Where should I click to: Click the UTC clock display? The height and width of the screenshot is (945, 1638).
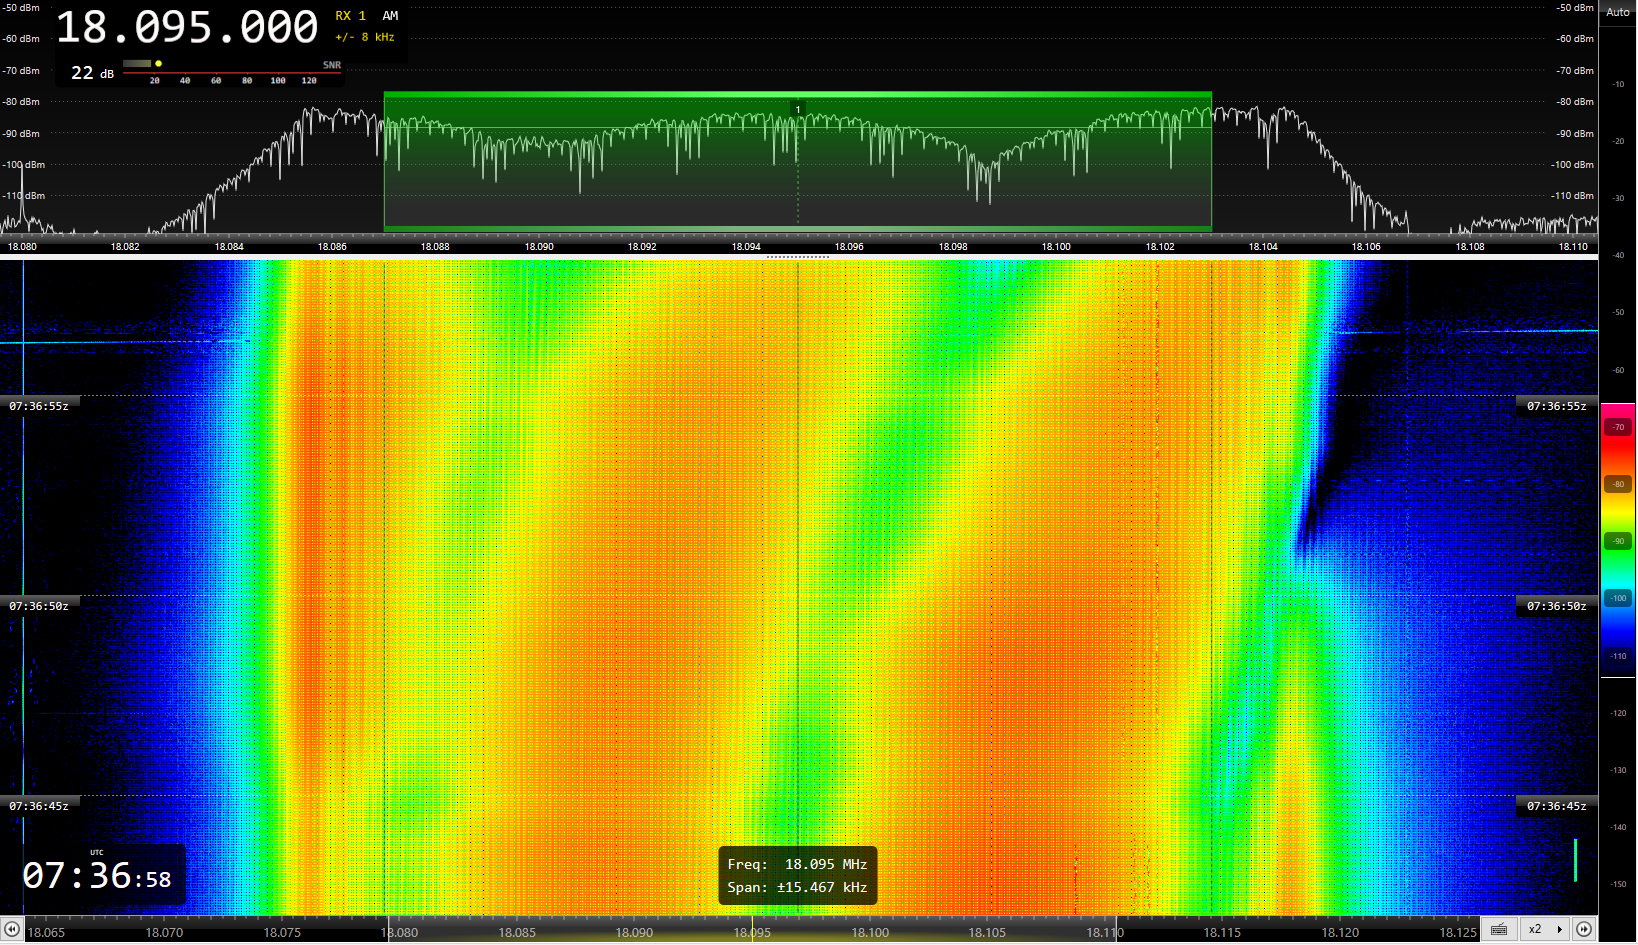point(97,876)
